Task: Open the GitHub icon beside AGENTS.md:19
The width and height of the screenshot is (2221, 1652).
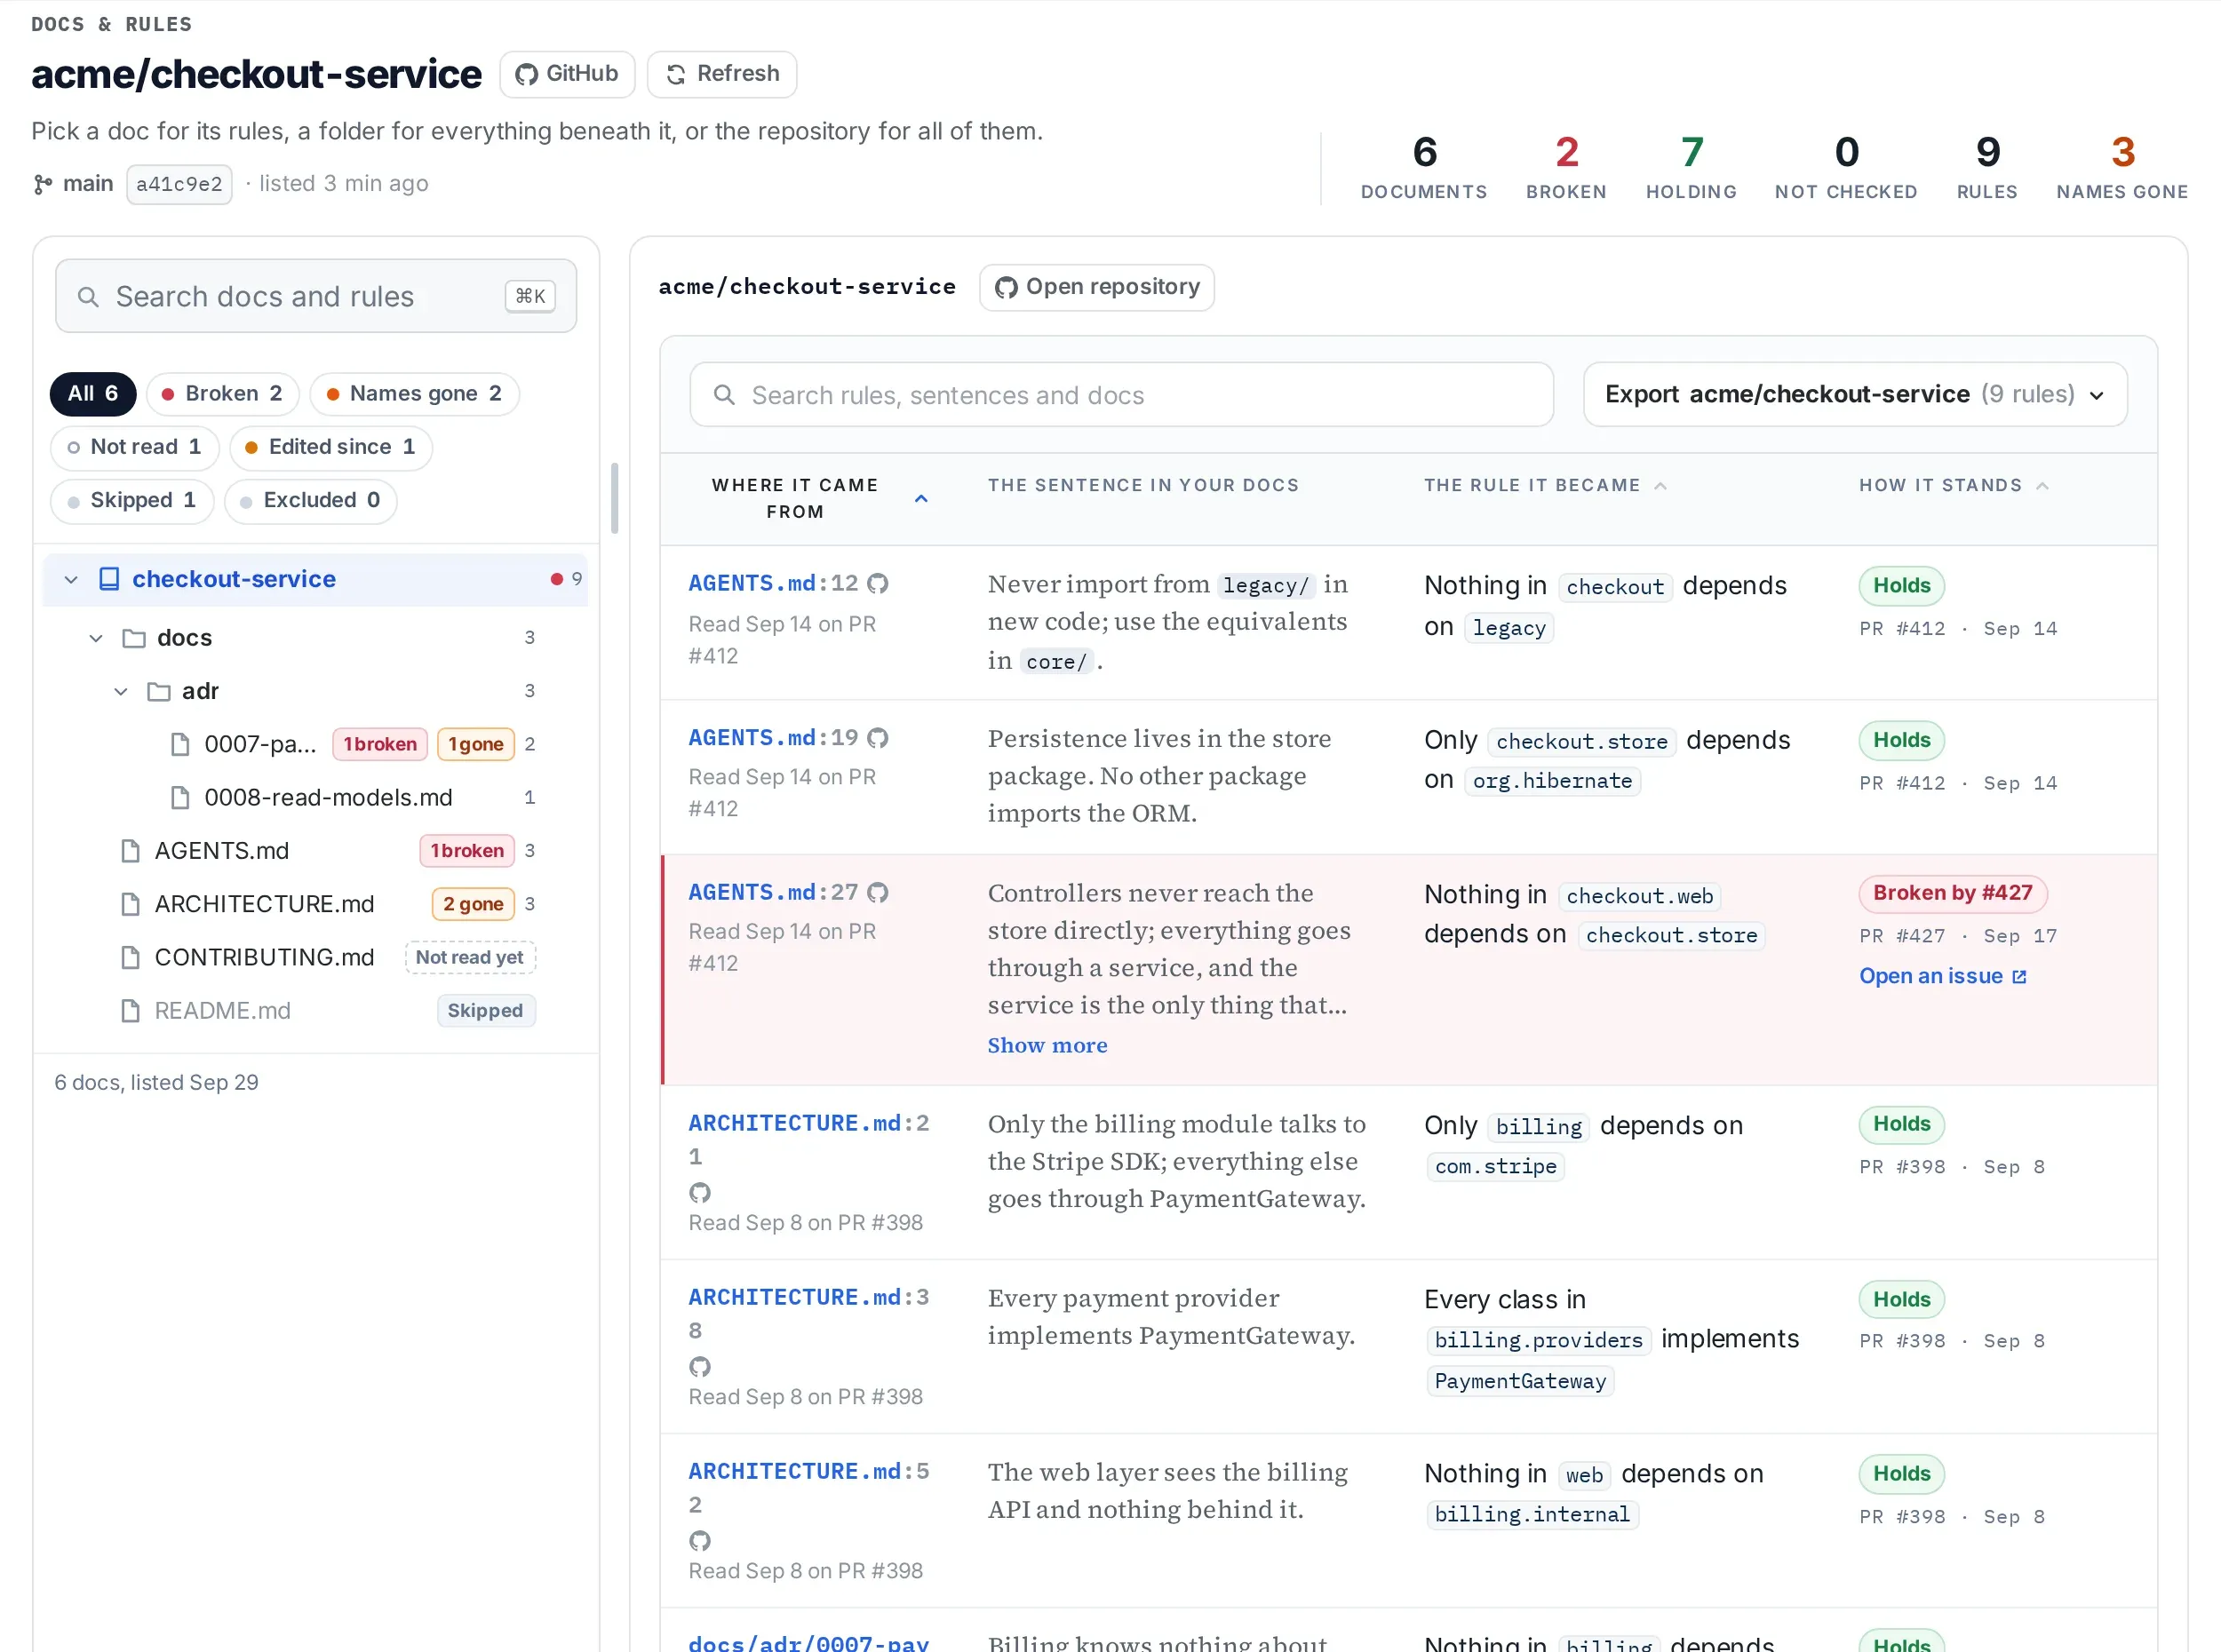Action: (x=878, y=738)
